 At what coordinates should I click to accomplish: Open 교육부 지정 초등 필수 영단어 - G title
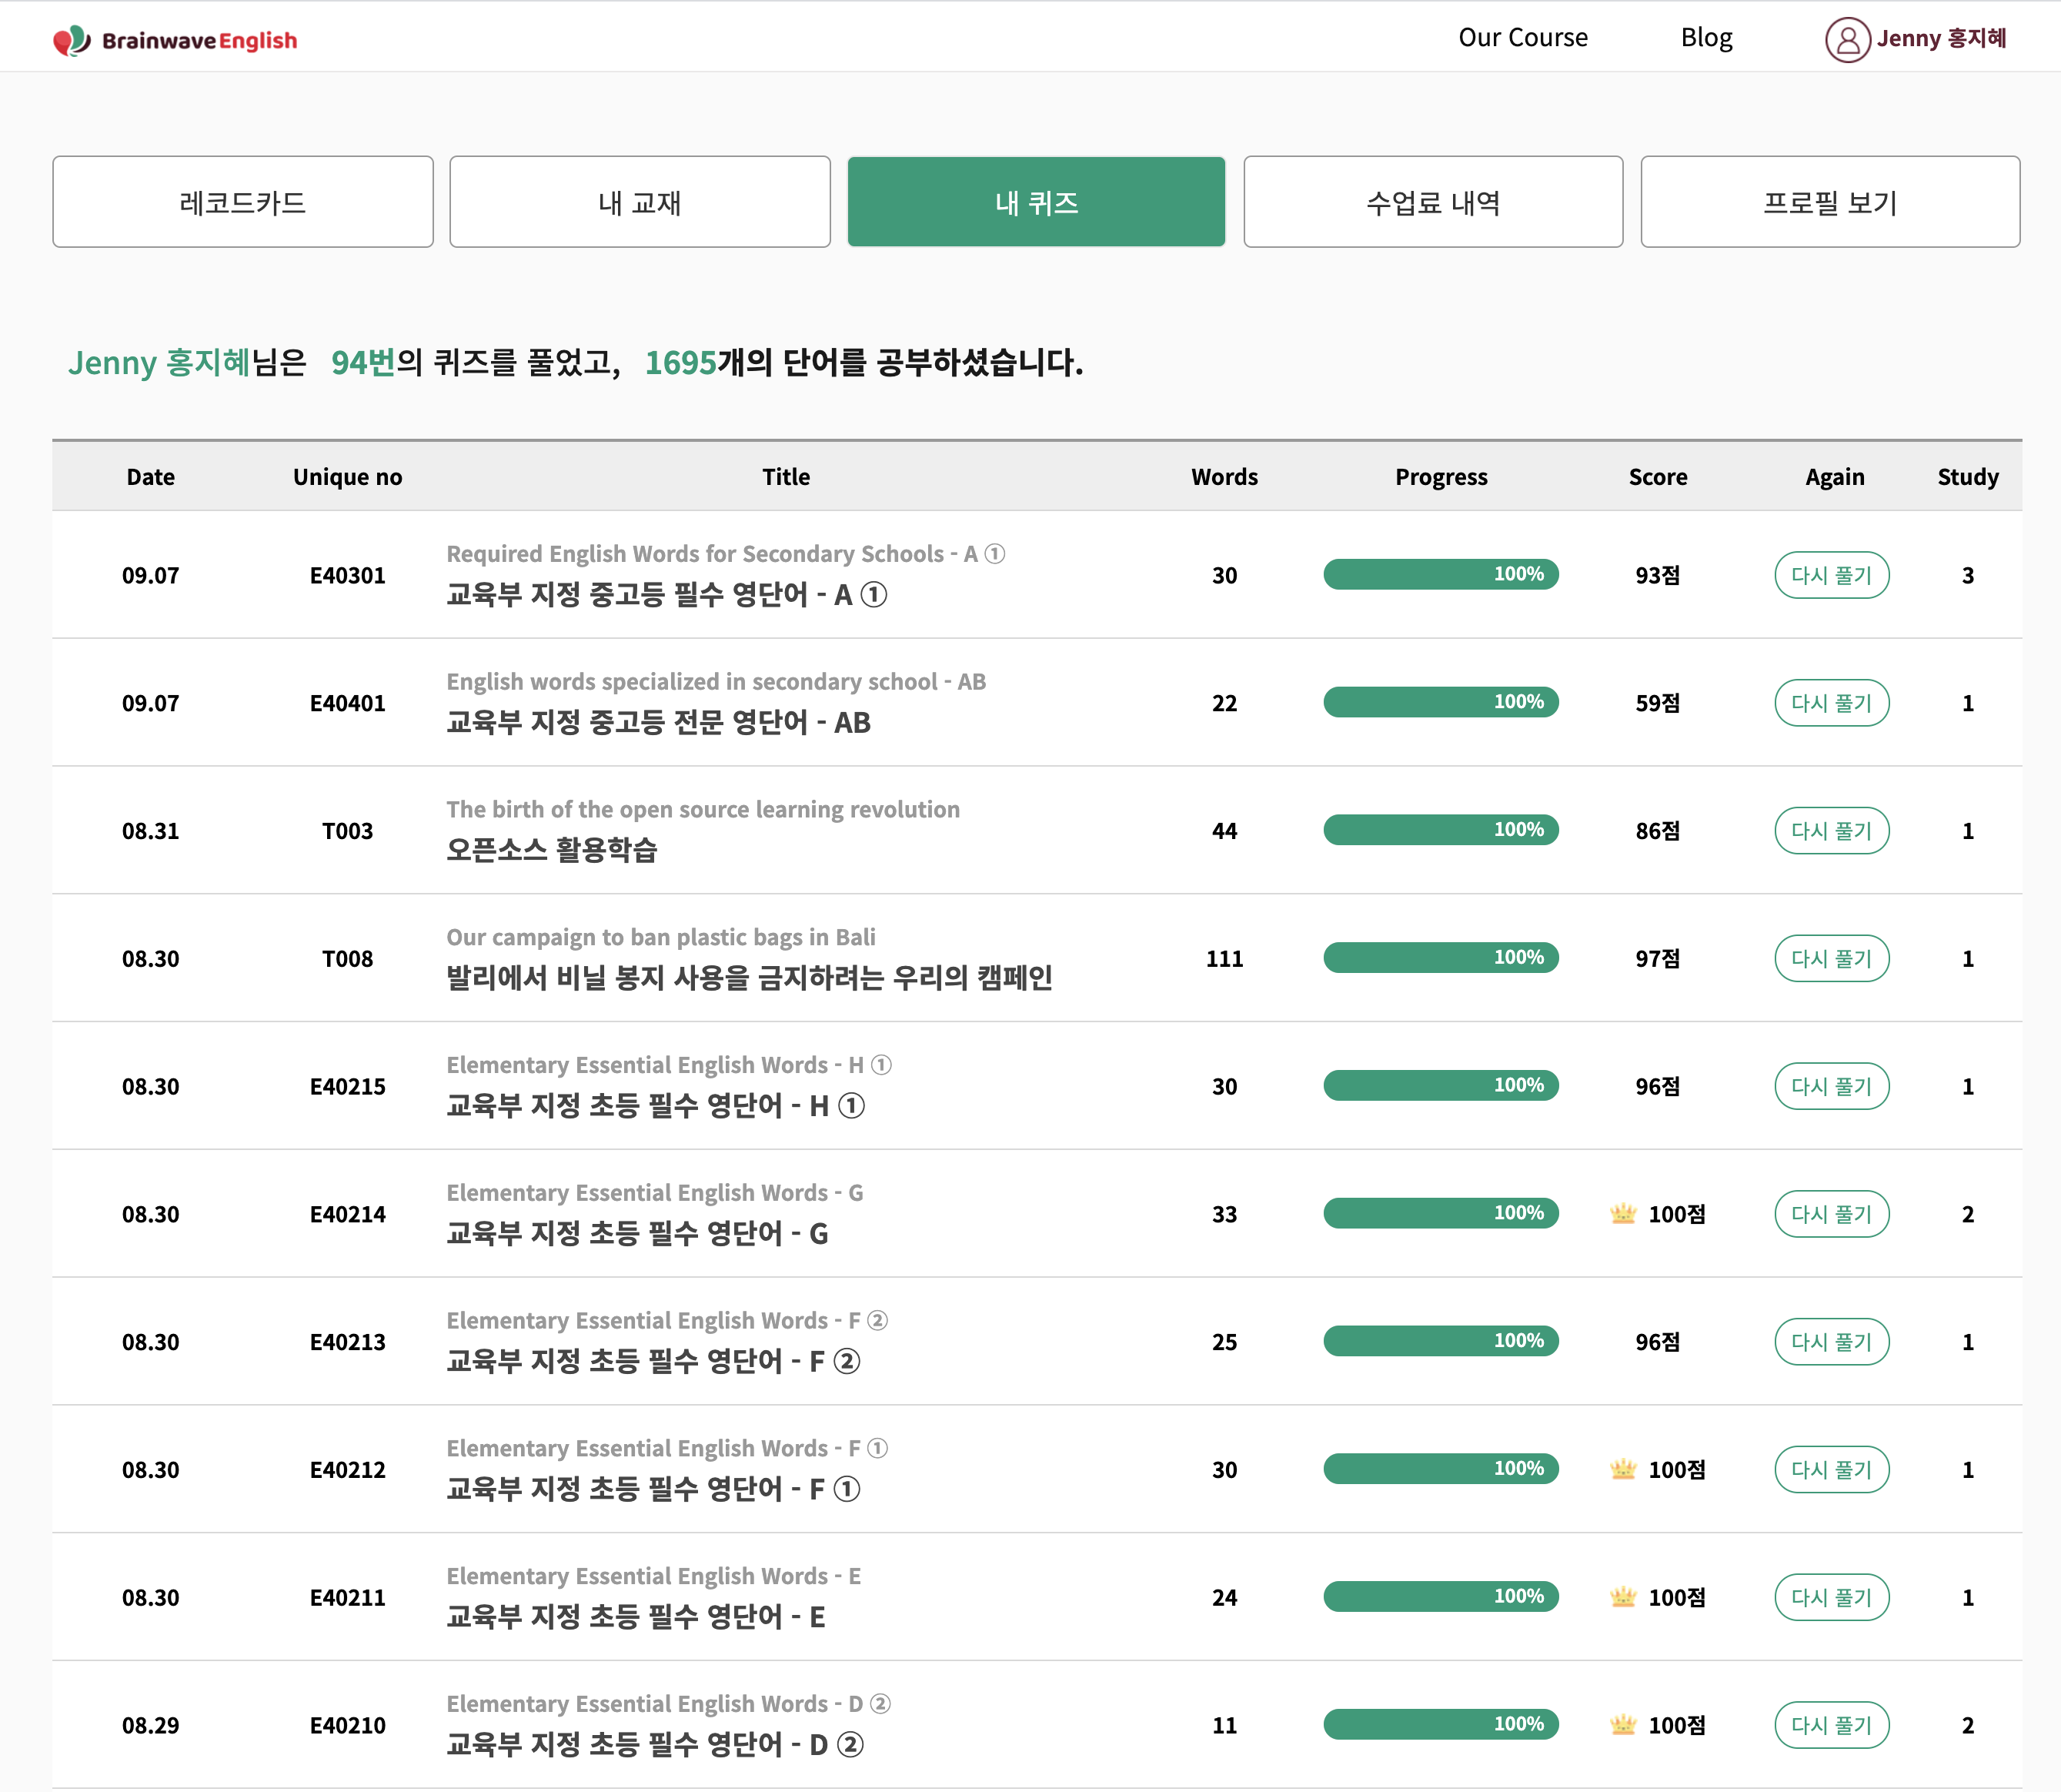637,1233
